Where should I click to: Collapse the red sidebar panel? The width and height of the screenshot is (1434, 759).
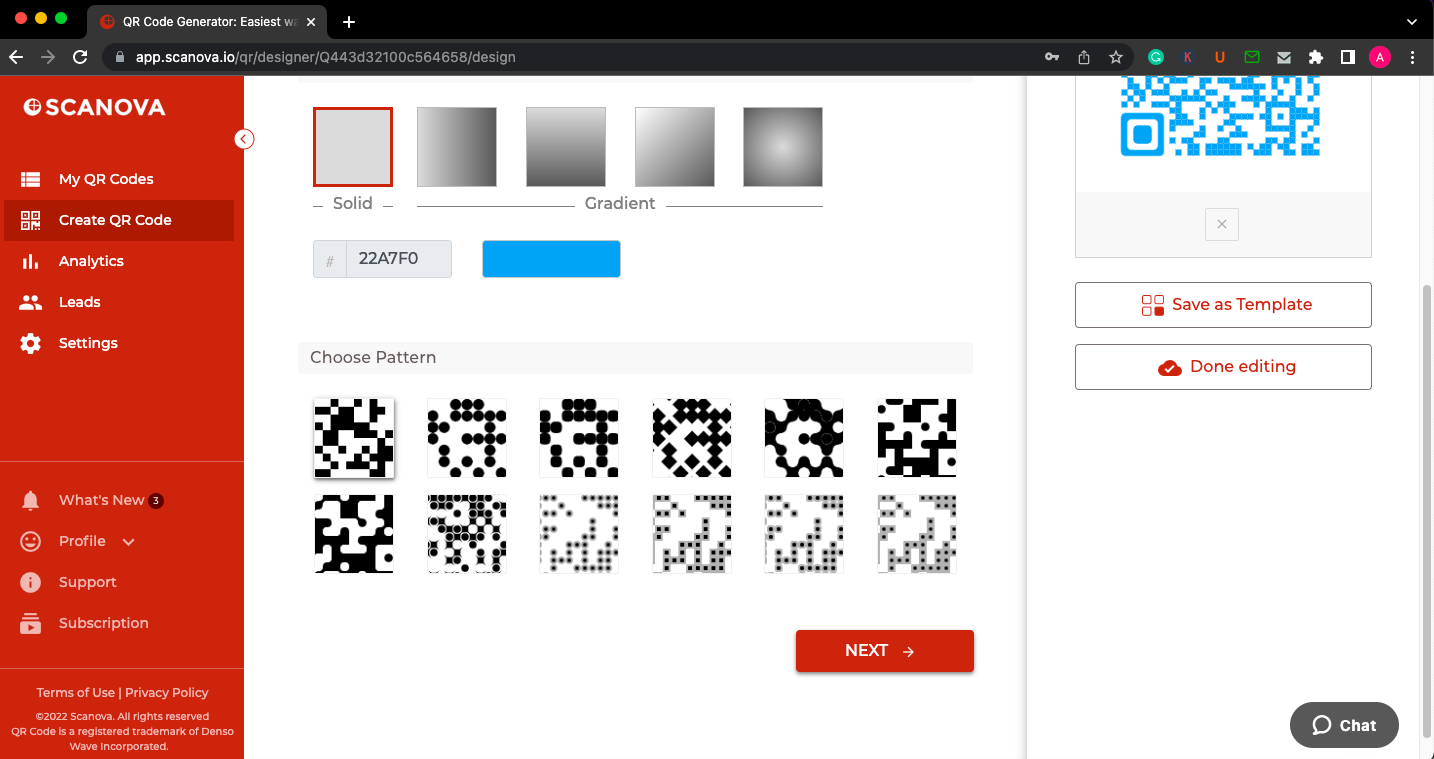click(244, 139)
